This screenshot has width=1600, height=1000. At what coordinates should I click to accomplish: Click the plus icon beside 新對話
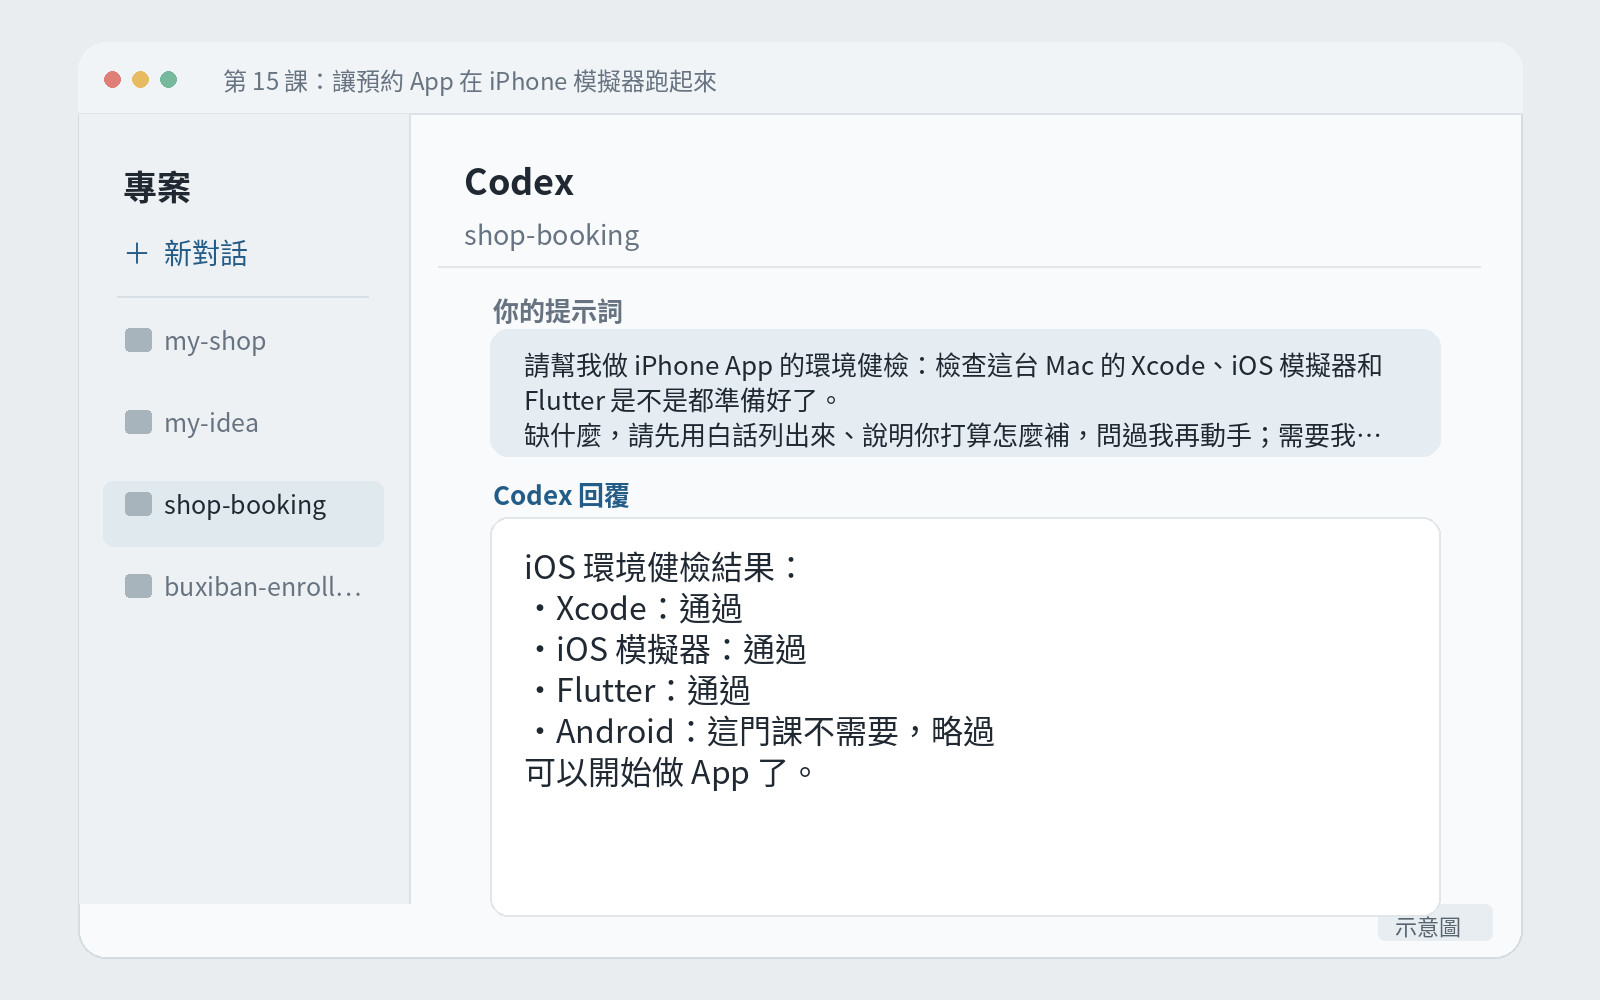(137, 254)
